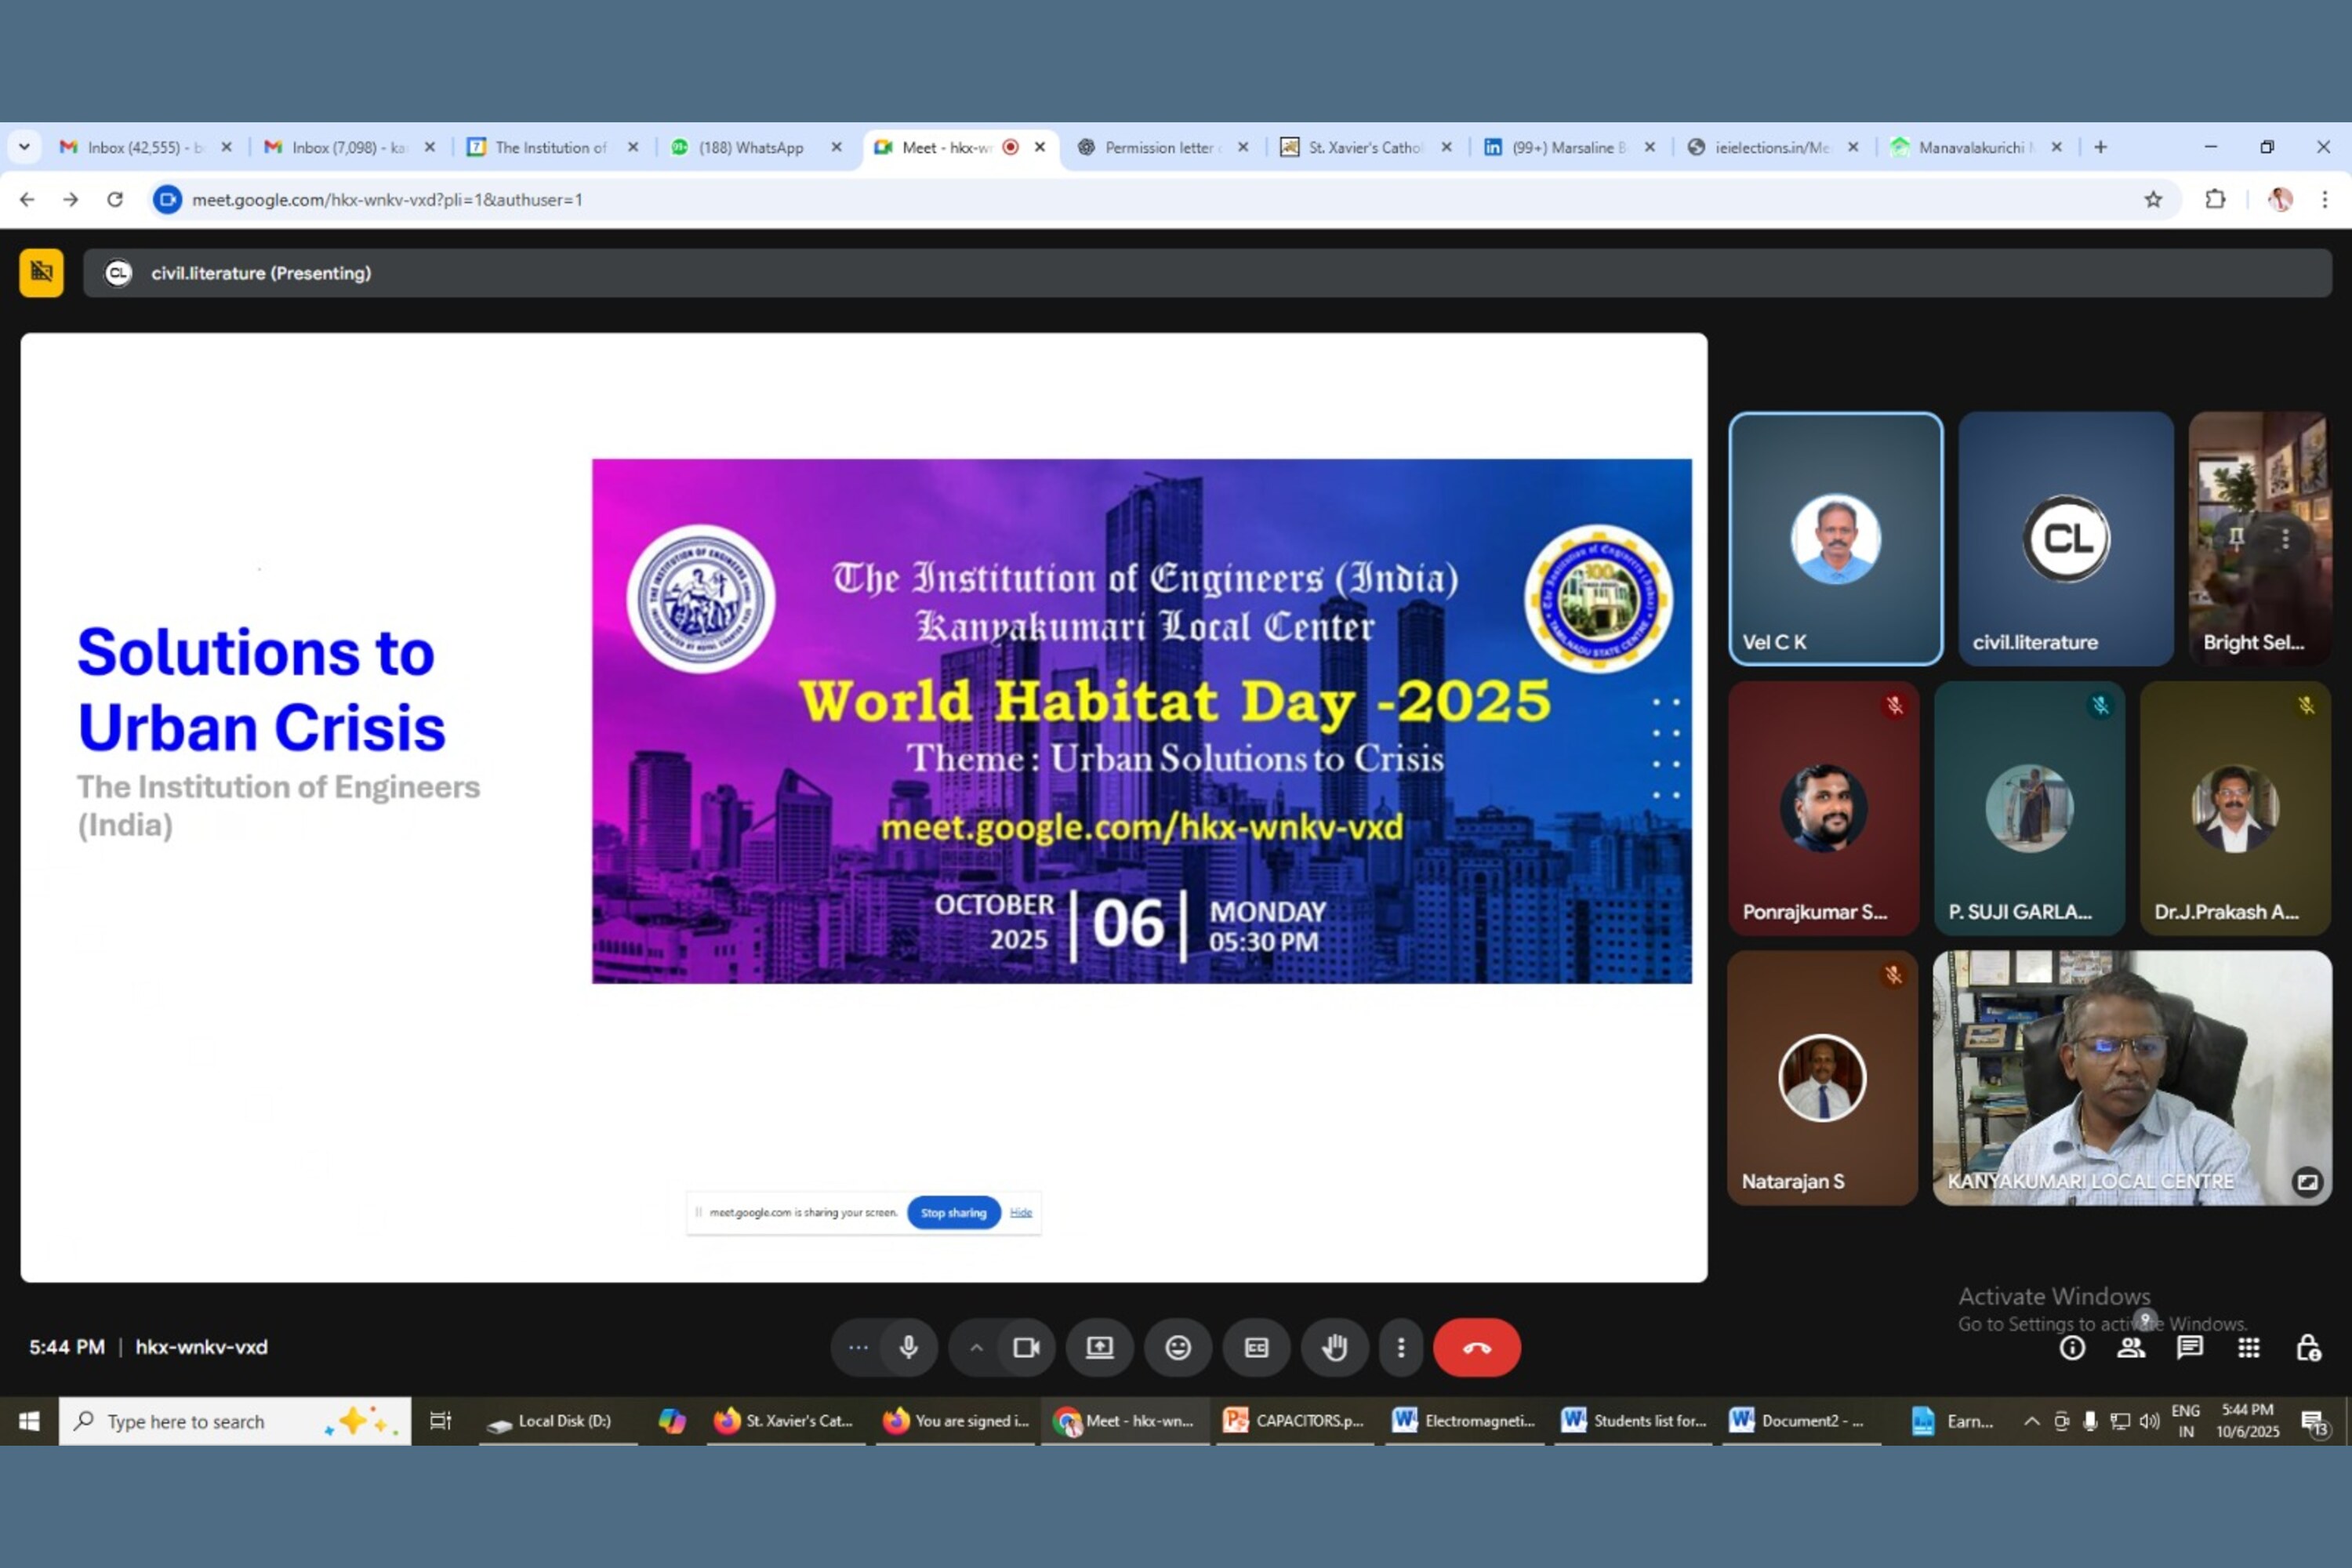Screen dimensions: 2352x1568
Task: Turn off the camera in Meet
Action: (x=1025, y=1347)
